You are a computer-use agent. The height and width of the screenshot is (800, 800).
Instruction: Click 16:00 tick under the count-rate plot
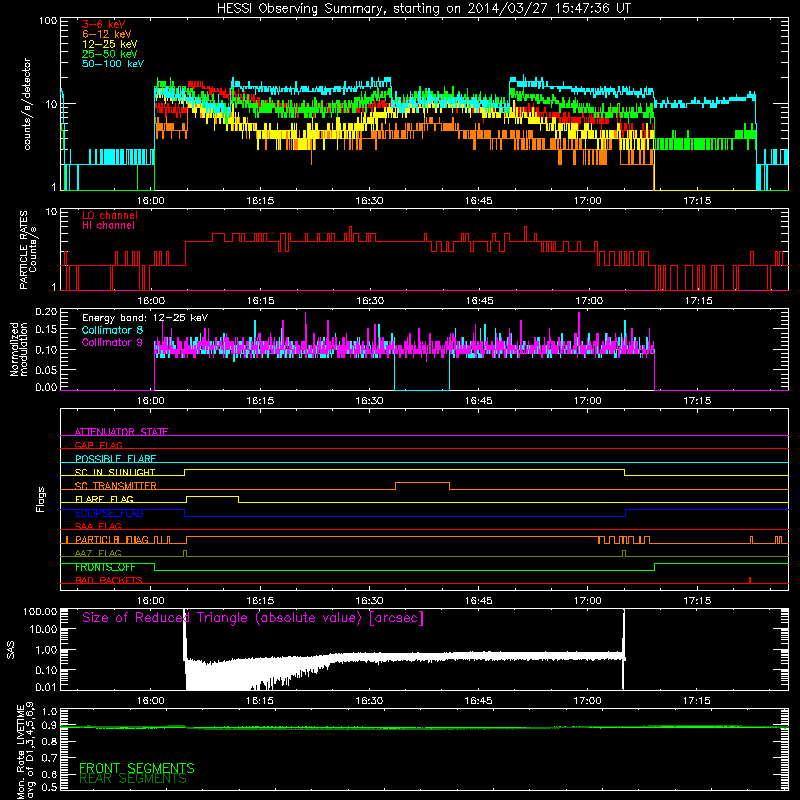[x=151, y=201]
